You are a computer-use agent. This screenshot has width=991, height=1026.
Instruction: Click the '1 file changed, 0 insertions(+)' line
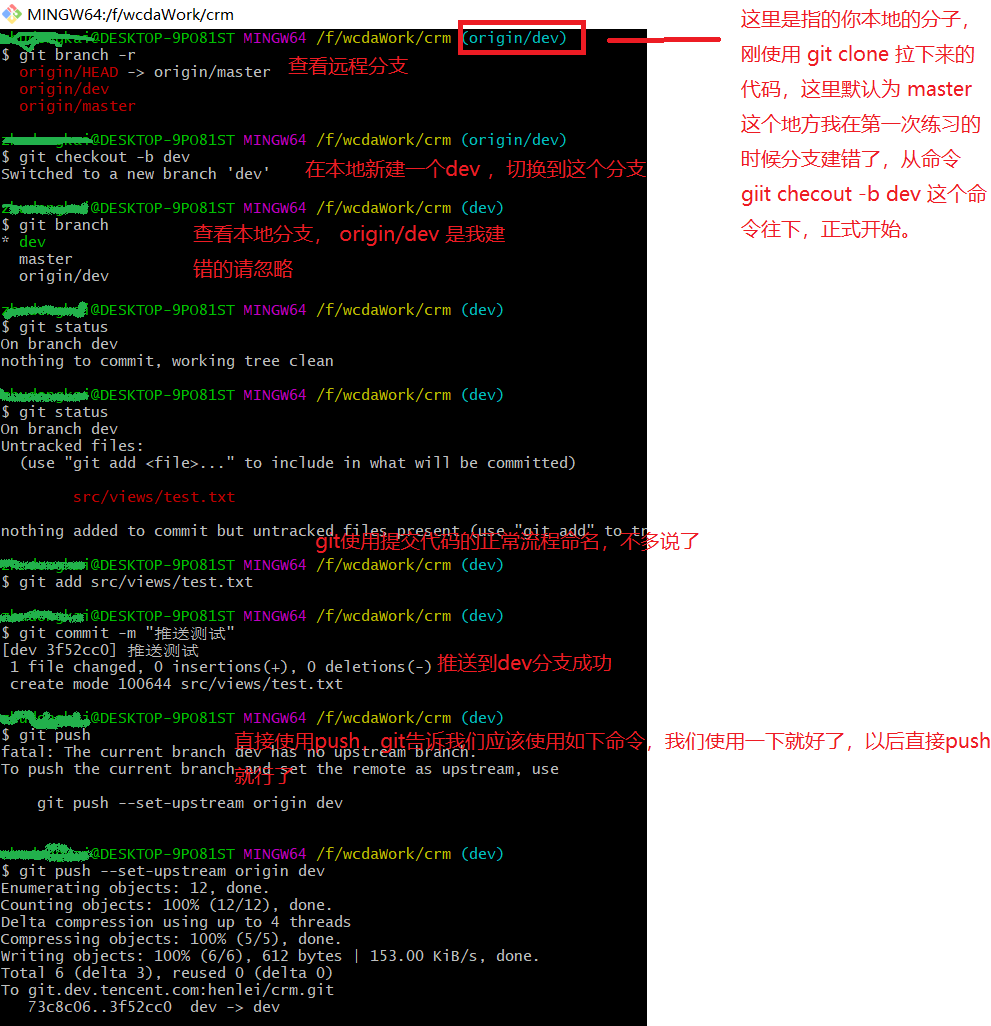[x=221, y=667]
